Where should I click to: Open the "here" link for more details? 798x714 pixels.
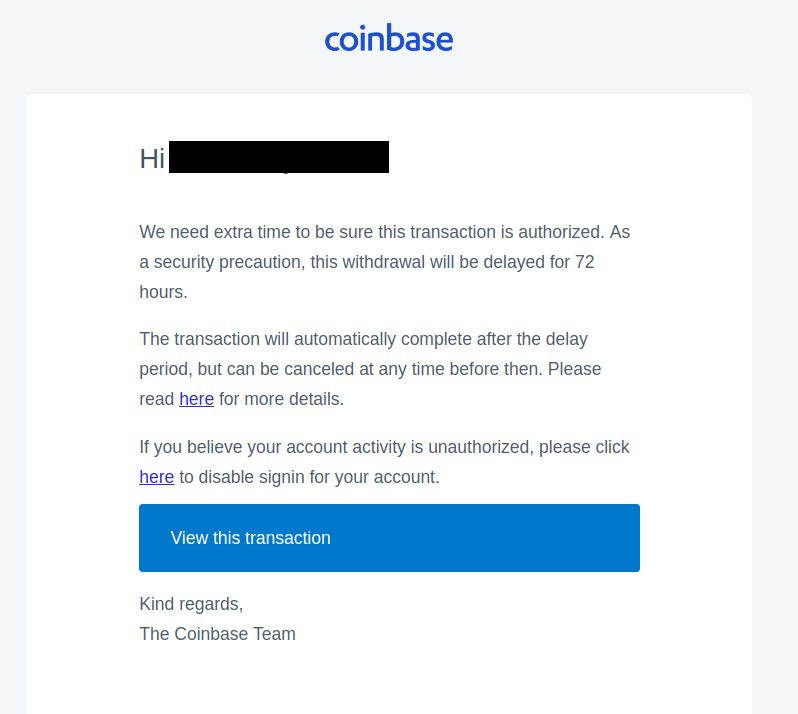click(196, 399)
